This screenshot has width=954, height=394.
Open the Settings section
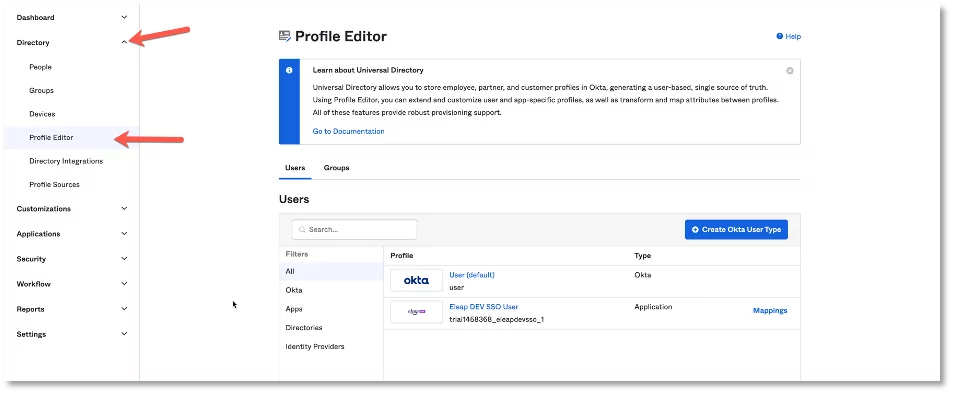coord(31,334)
